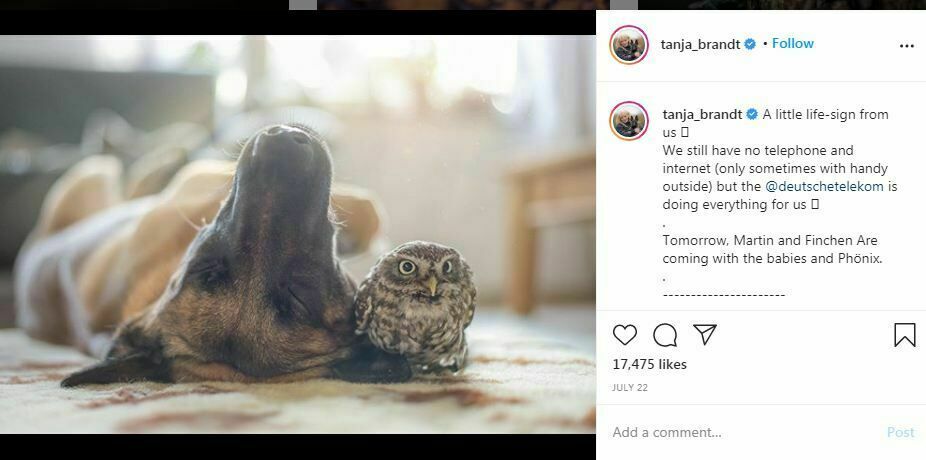Open comments via speech bubble icon
Viewport: 926px width, 460px height.
pos(665,335)
